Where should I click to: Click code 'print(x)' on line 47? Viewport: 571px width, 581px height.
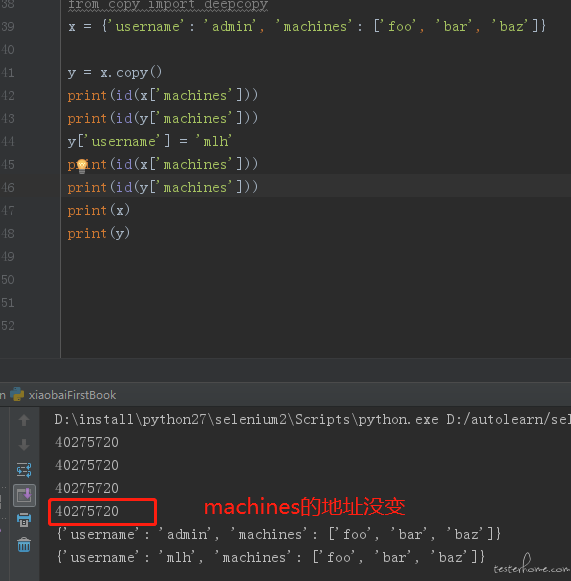coord(99,210)
